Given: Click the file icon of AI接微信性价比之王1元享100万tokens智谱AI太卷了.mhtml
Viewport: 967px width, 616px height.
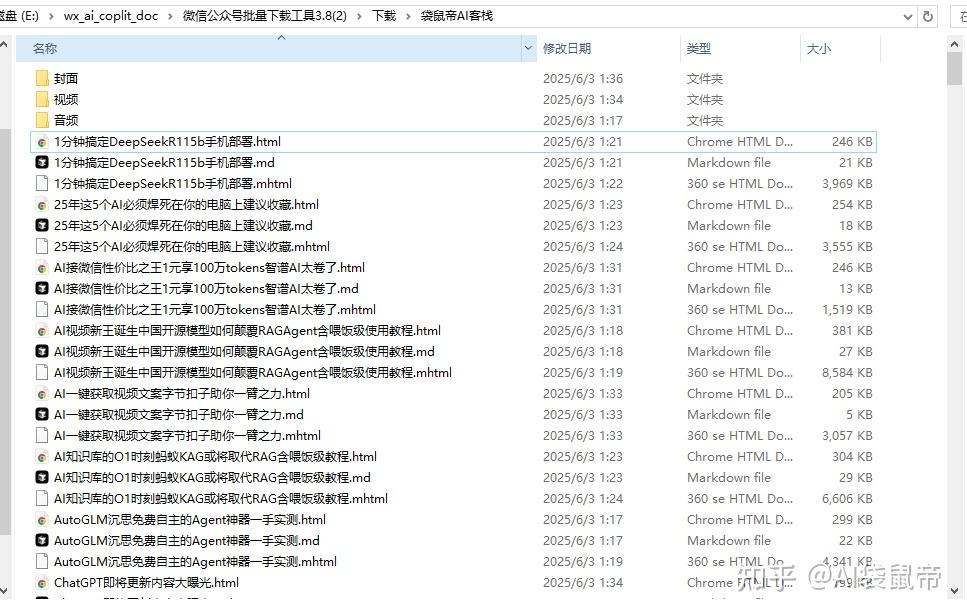Looking at the screenshot, I should coord(42,310).
